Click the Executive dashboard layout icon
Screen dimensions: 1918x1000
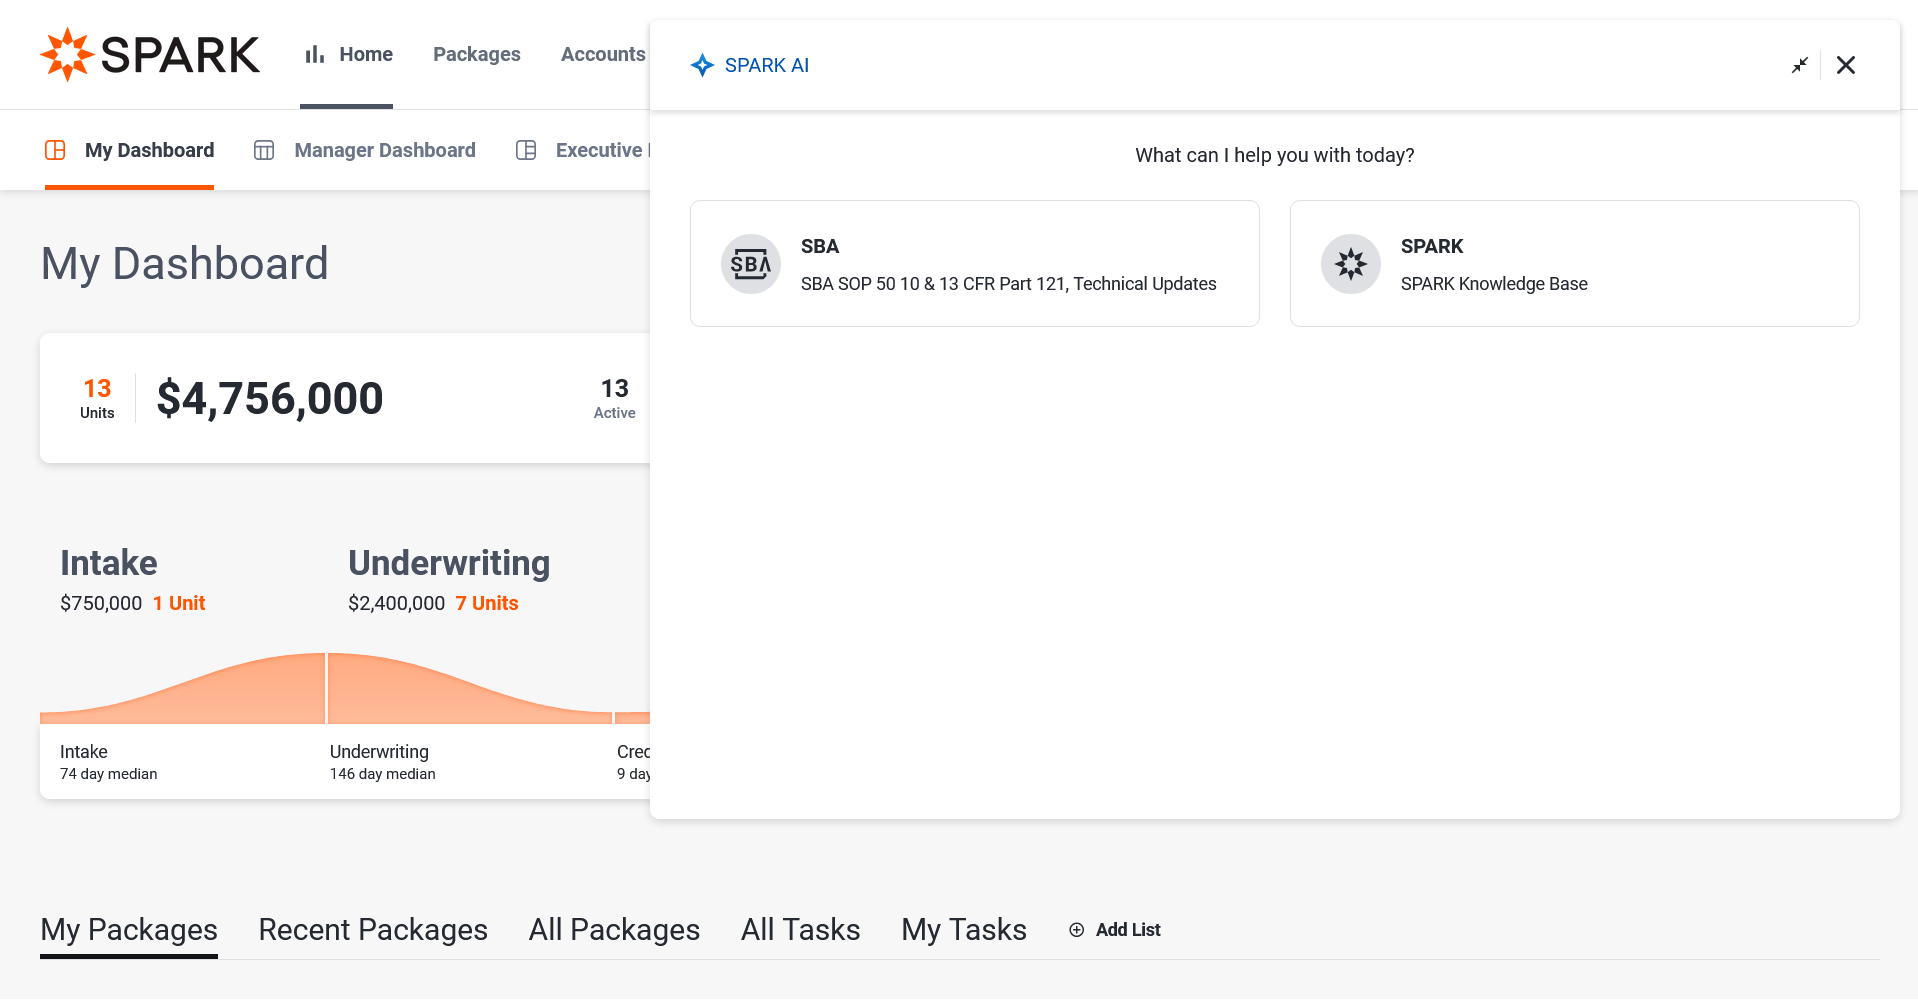click(x=526, y=150)
